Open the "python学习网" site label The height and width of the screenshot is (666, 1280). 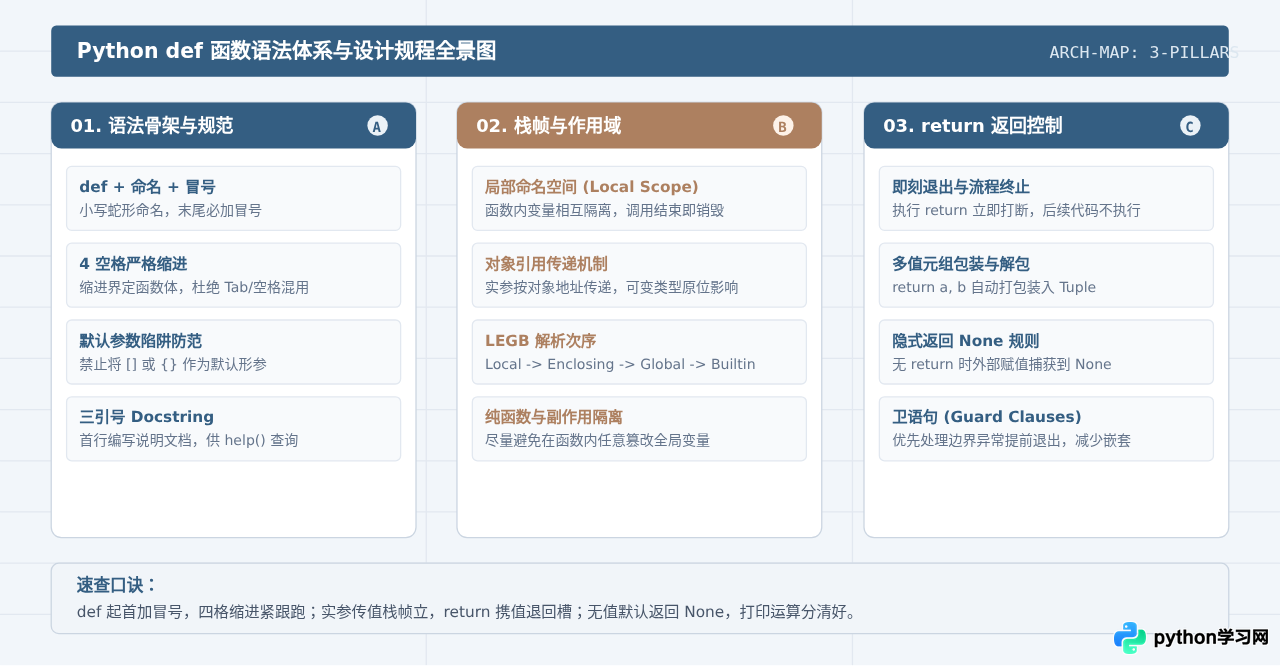(x=1211, y=638)
